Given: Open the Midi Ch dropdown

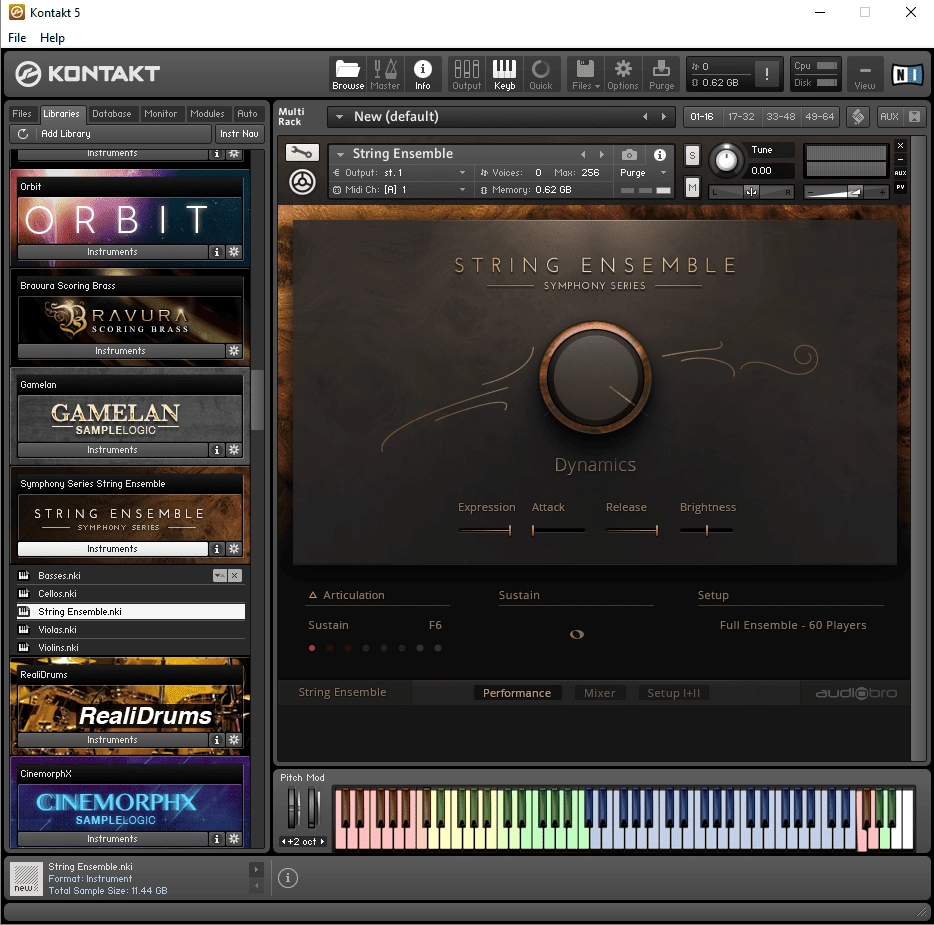Looking at the screenshot, I should pyautogui.click(x=462, y=190).
